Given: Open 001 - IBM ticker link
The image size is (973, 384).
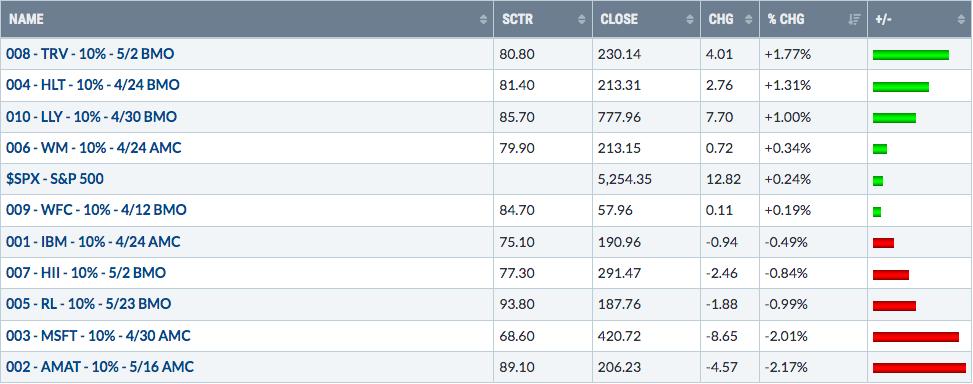Looking at the screenshot, I should pyautogui.click(x=93, y=241).
